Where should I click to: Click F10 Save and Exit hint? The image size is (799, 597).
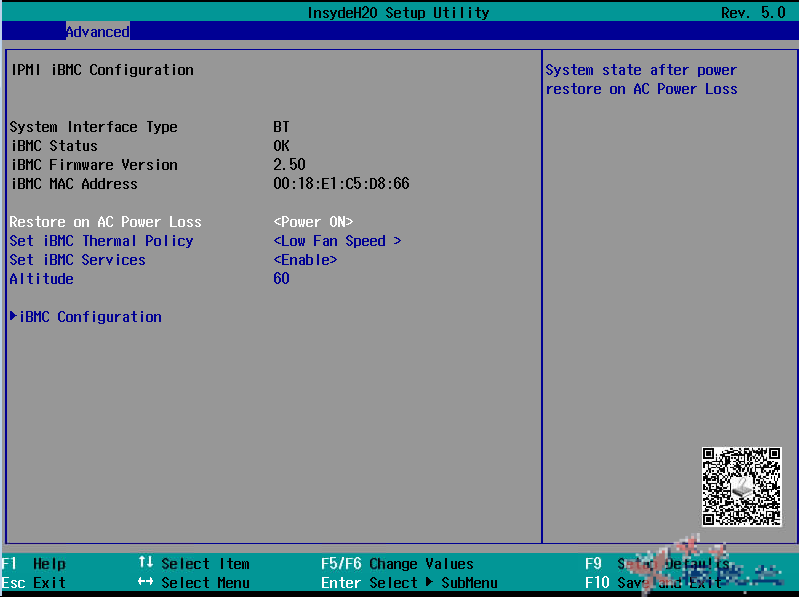[x=653, y=583]
